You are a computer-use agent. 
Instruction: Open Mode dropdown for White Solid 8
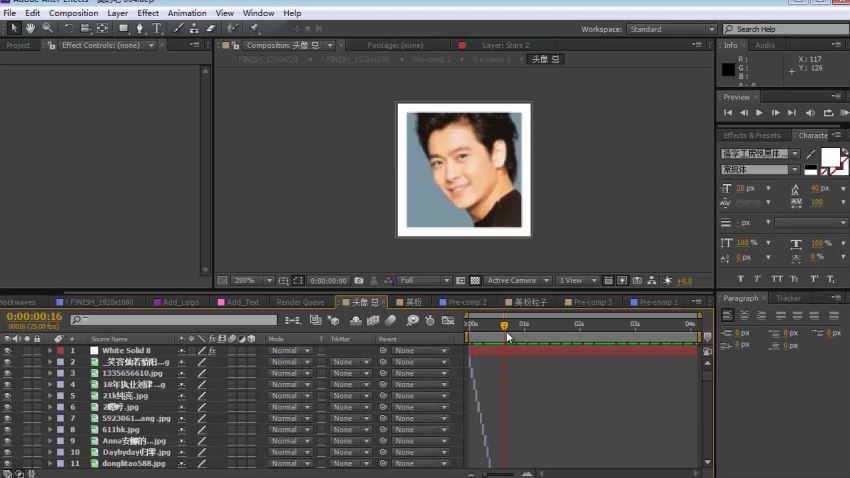[x=290, y=351]
